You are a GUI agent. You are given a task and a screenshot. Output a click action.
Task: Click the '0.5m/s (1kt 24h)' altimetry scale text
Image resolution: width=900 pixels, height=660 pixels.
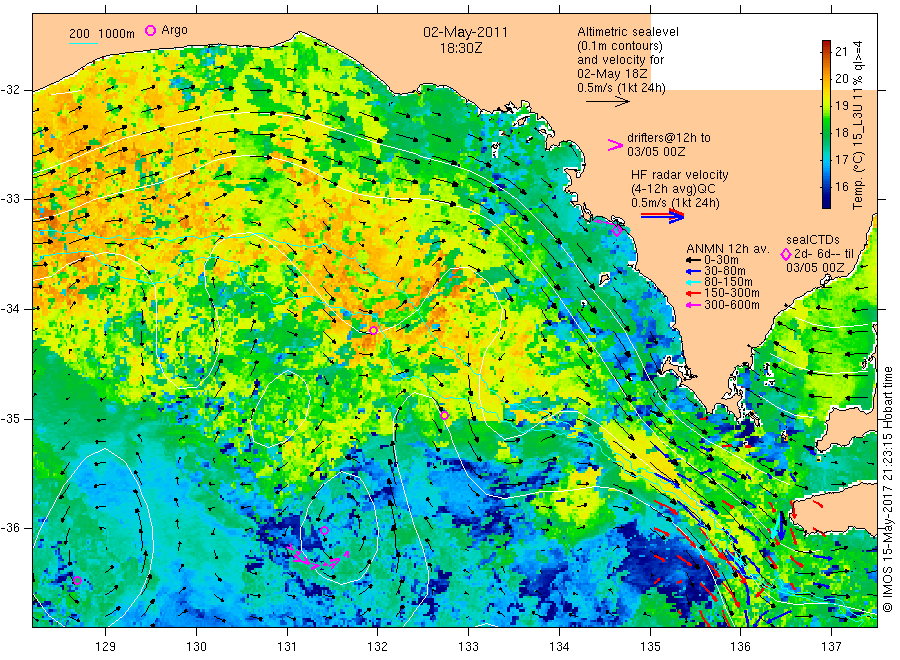click(x=621, y=88)
